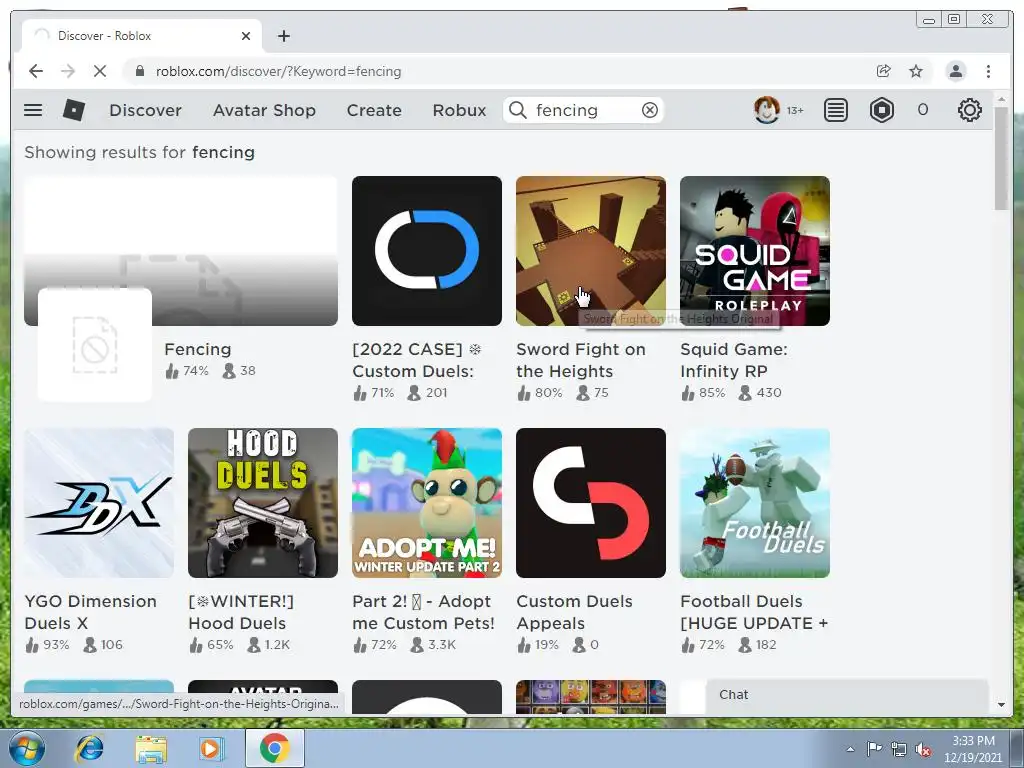
Task: Open Sword Fight on the Heights title
Action: [x=581, y=360]
